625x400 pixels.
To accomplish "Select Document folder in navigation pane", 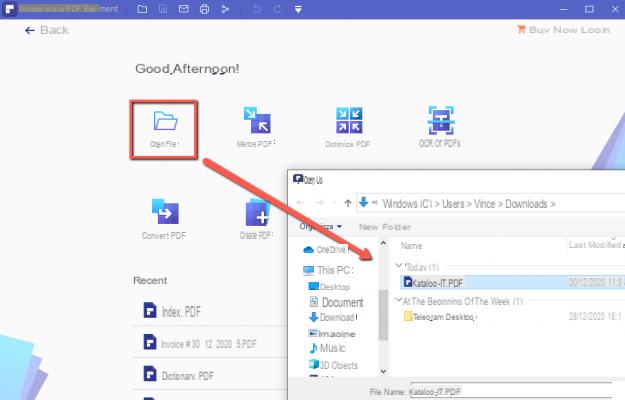I will point(336,302).
